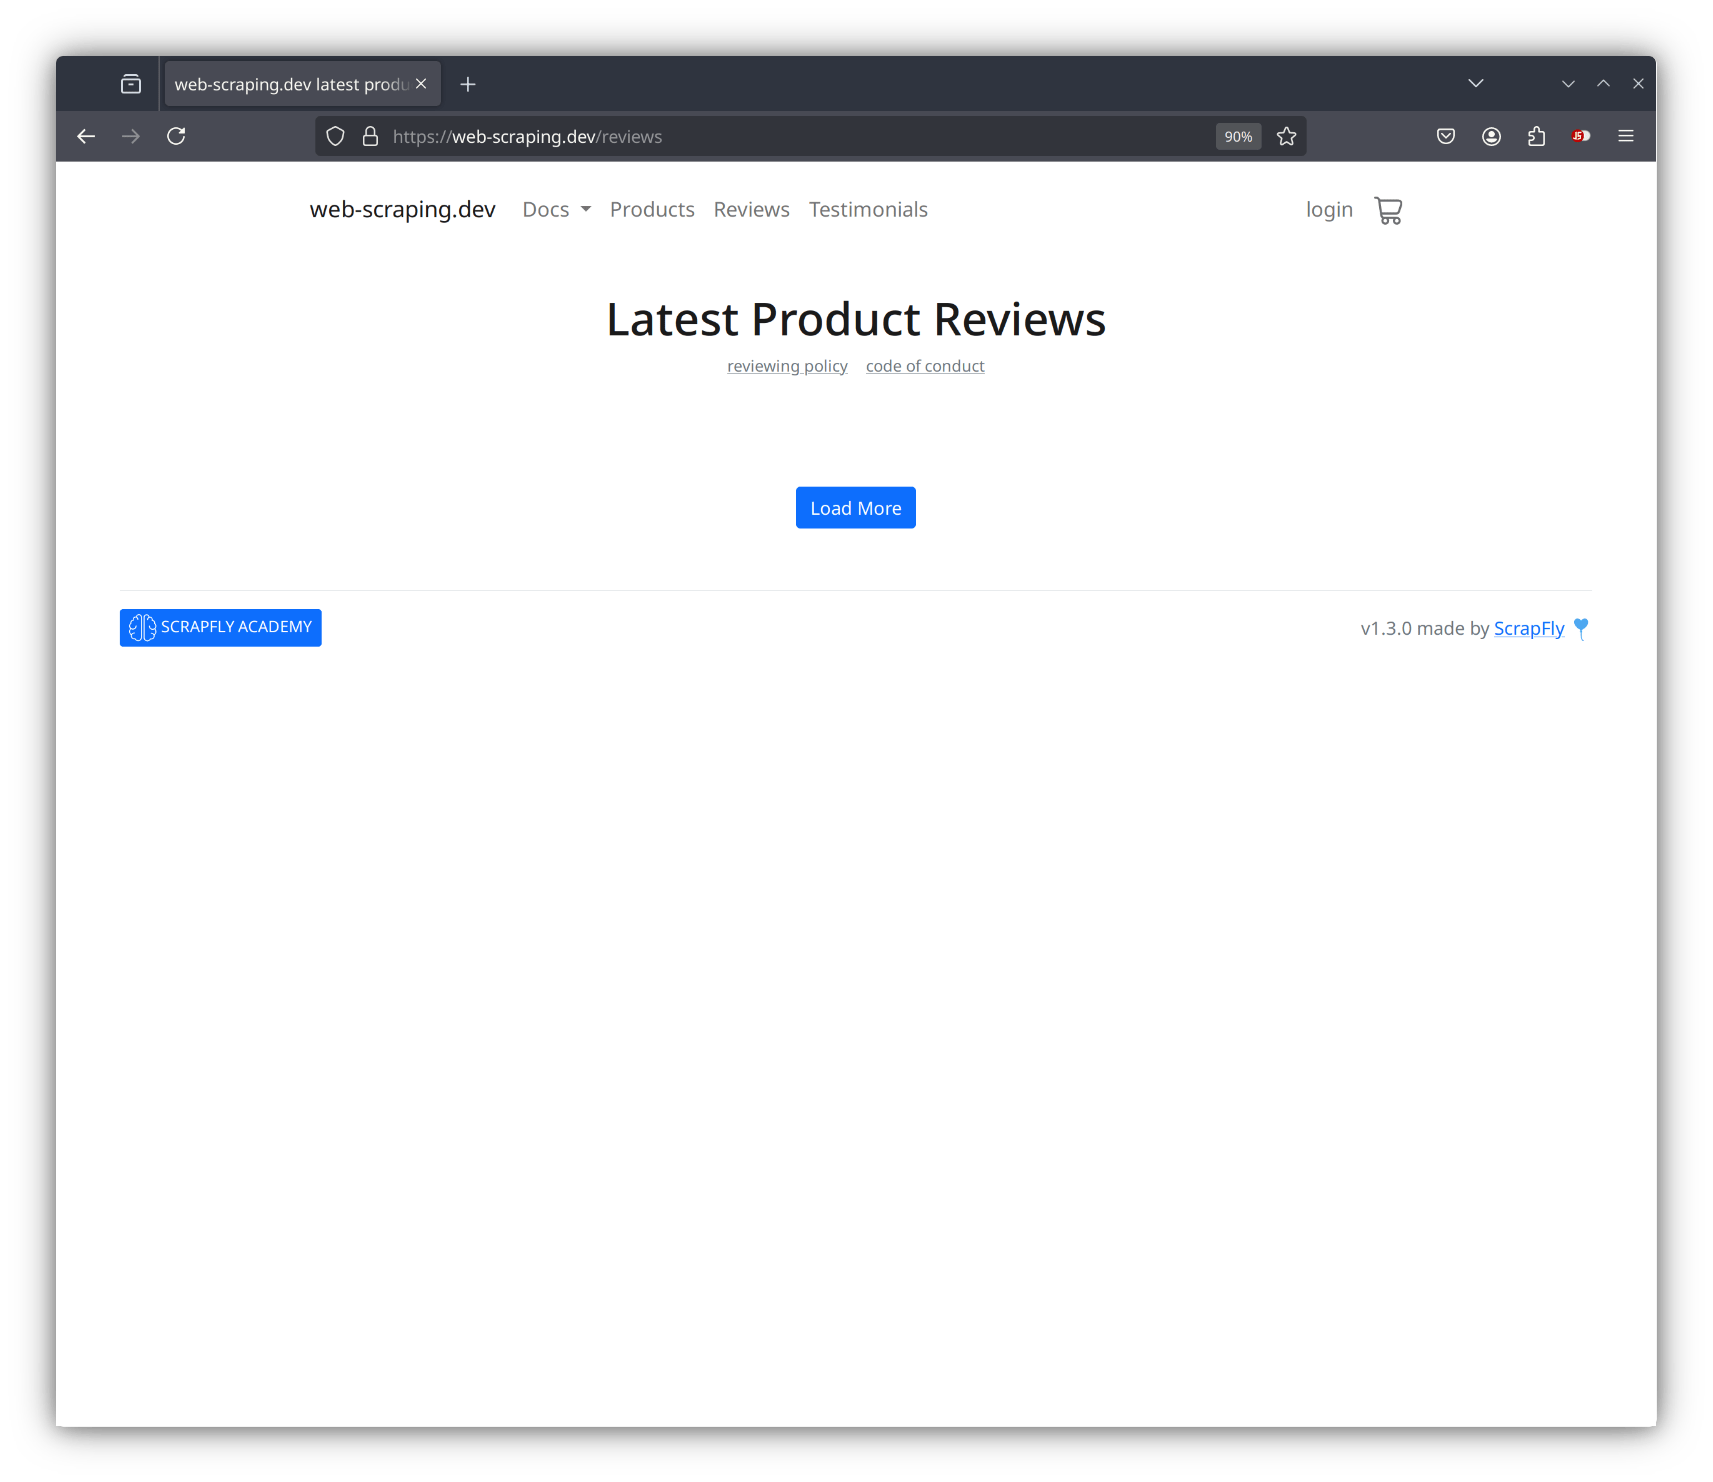Open the reviewing policy link
The image size is (1713, 1482).
click(787, 365)
